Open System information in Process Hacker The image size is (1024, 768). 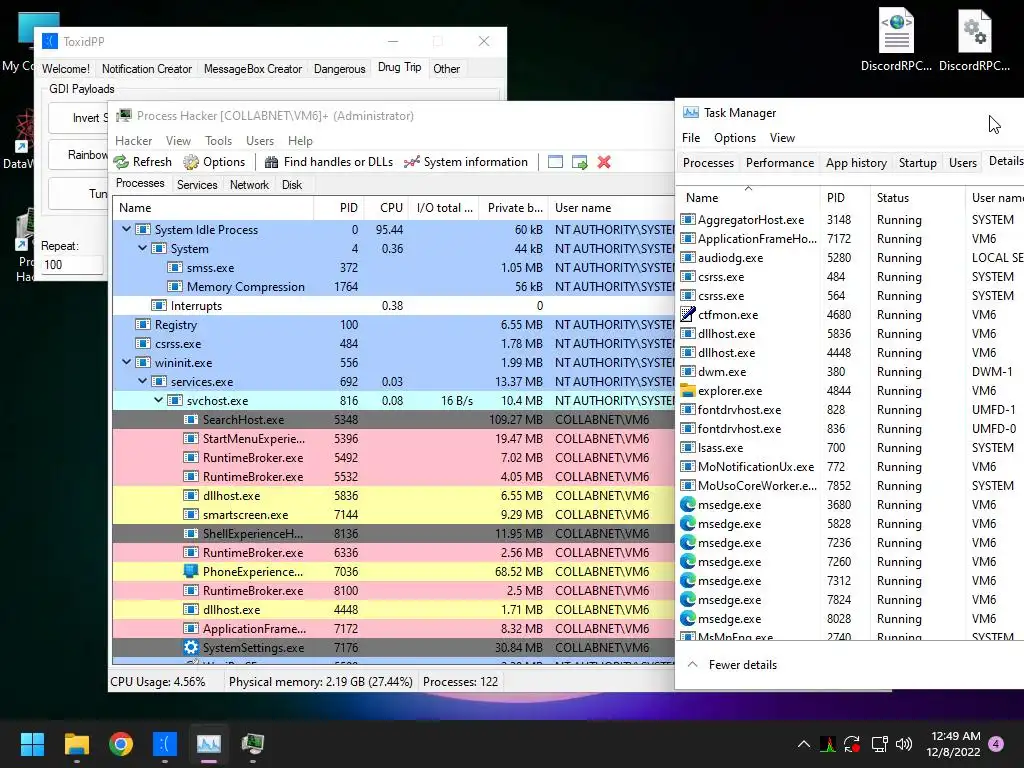click(466, 162)
